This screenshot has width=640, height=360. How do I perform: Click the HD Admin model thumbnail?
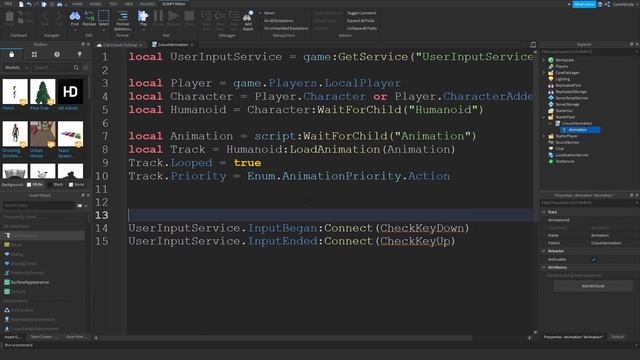click(x=70, y=92)
